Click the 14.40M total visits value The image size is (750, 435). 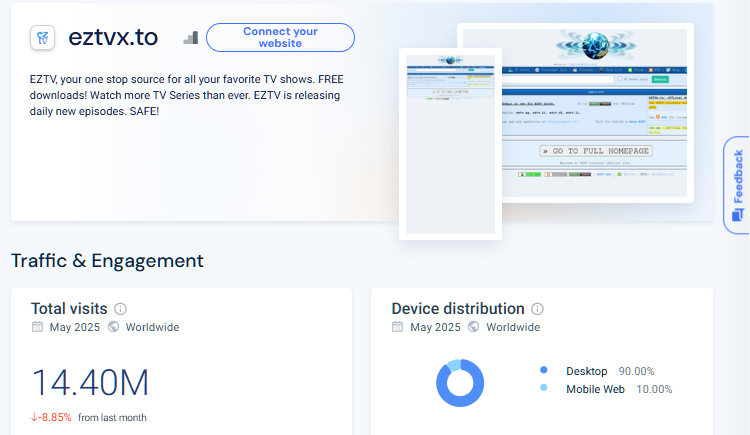click(90, 383)
